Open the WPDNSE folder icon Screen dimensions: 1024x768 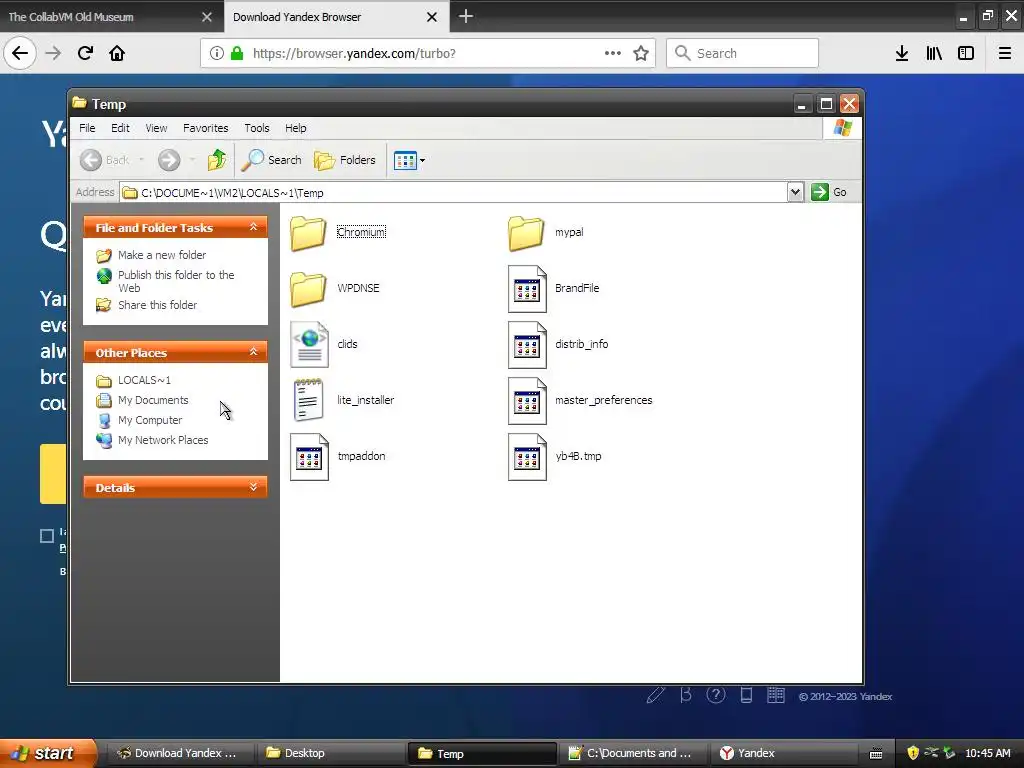[x=308, y=289]
